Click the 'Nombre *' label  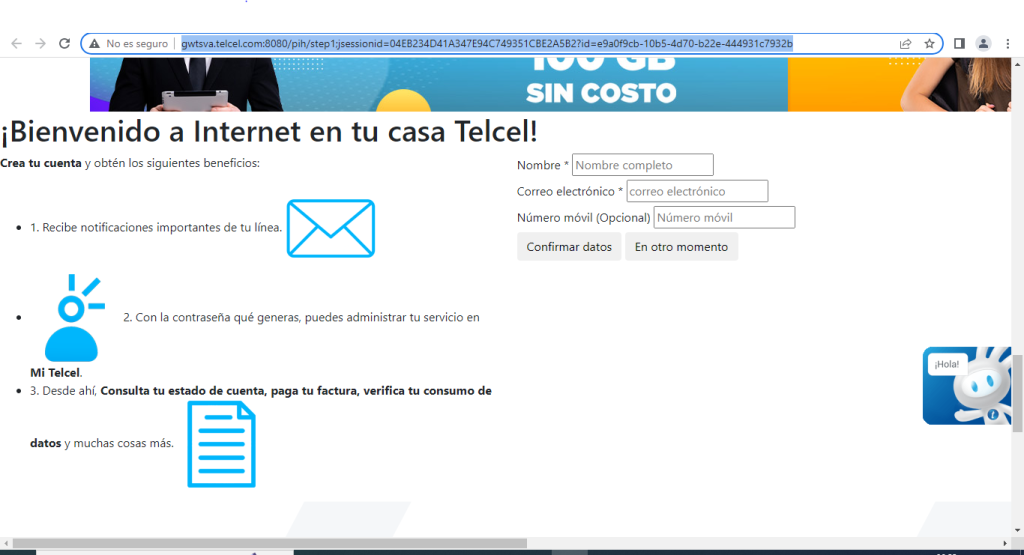(x=543, y=165)
